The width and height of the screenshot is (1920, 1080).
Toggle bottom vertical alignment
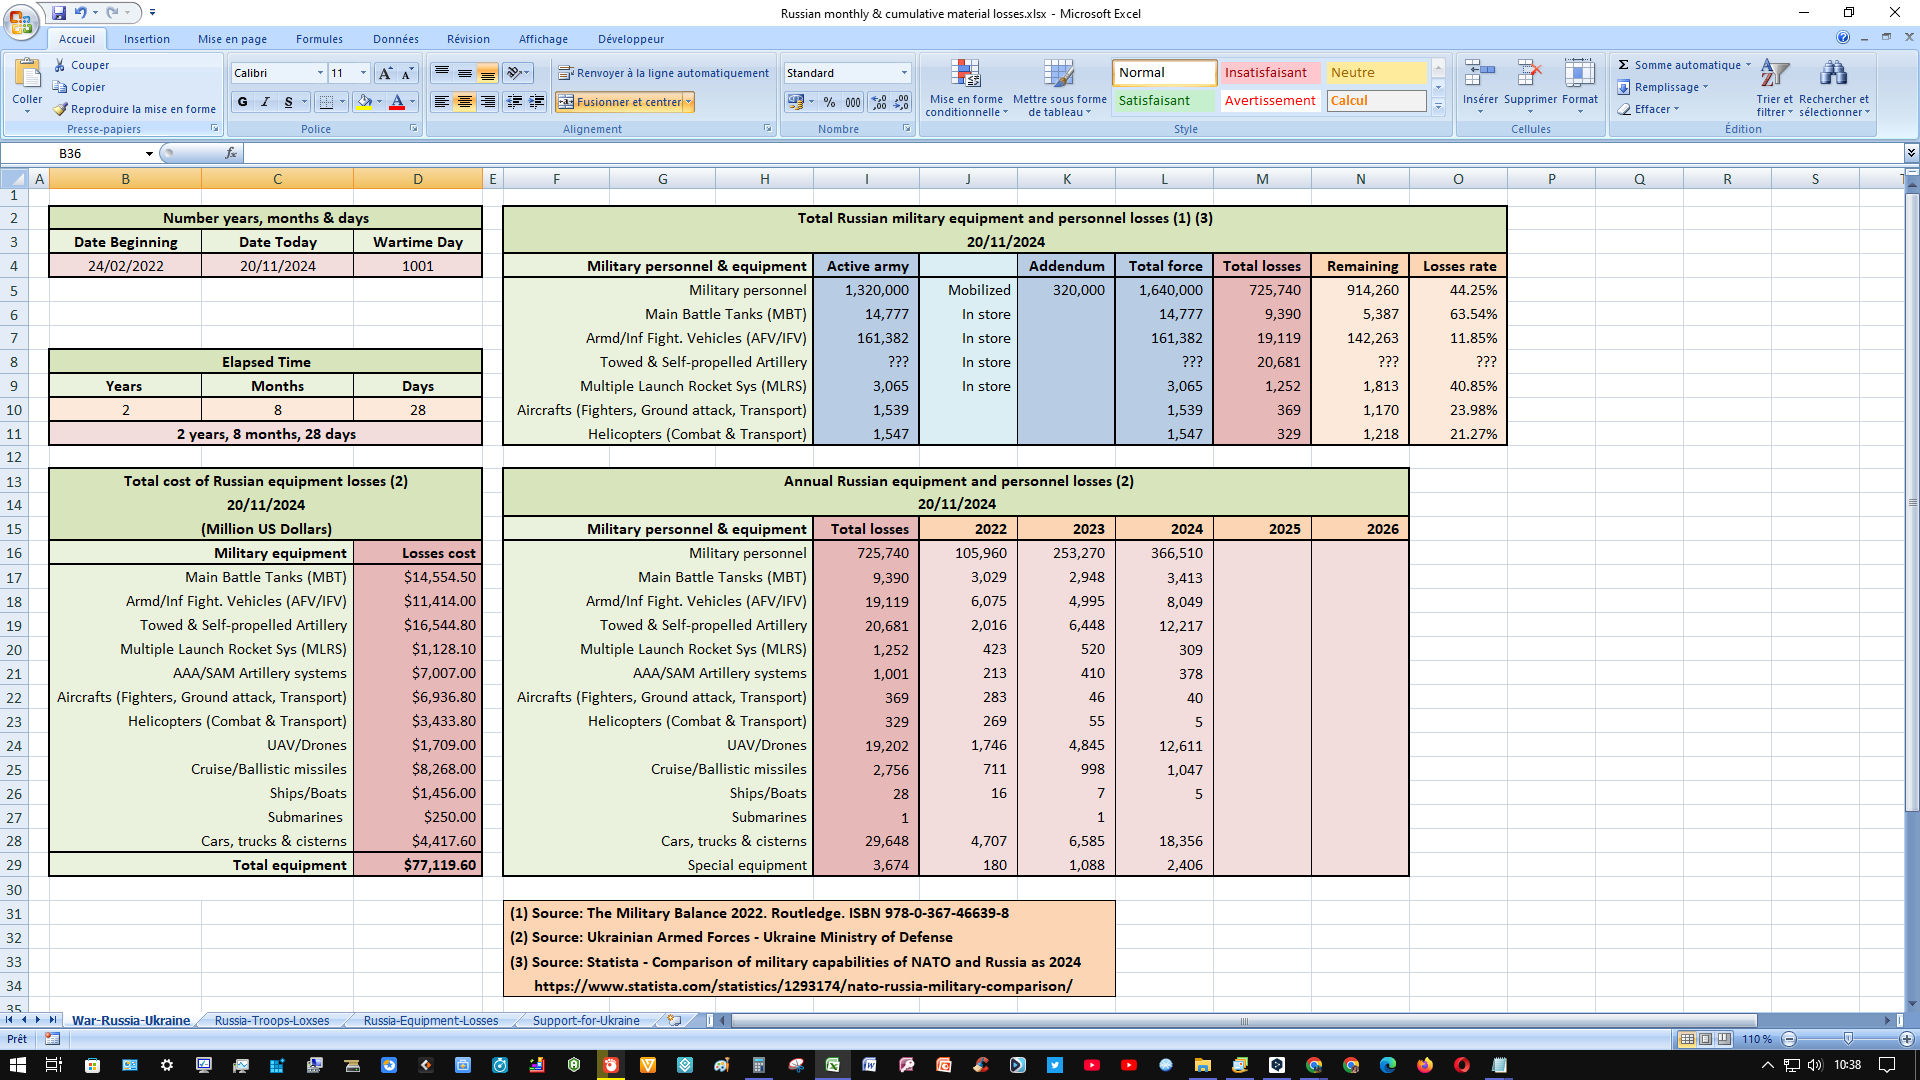click(487, 73)
